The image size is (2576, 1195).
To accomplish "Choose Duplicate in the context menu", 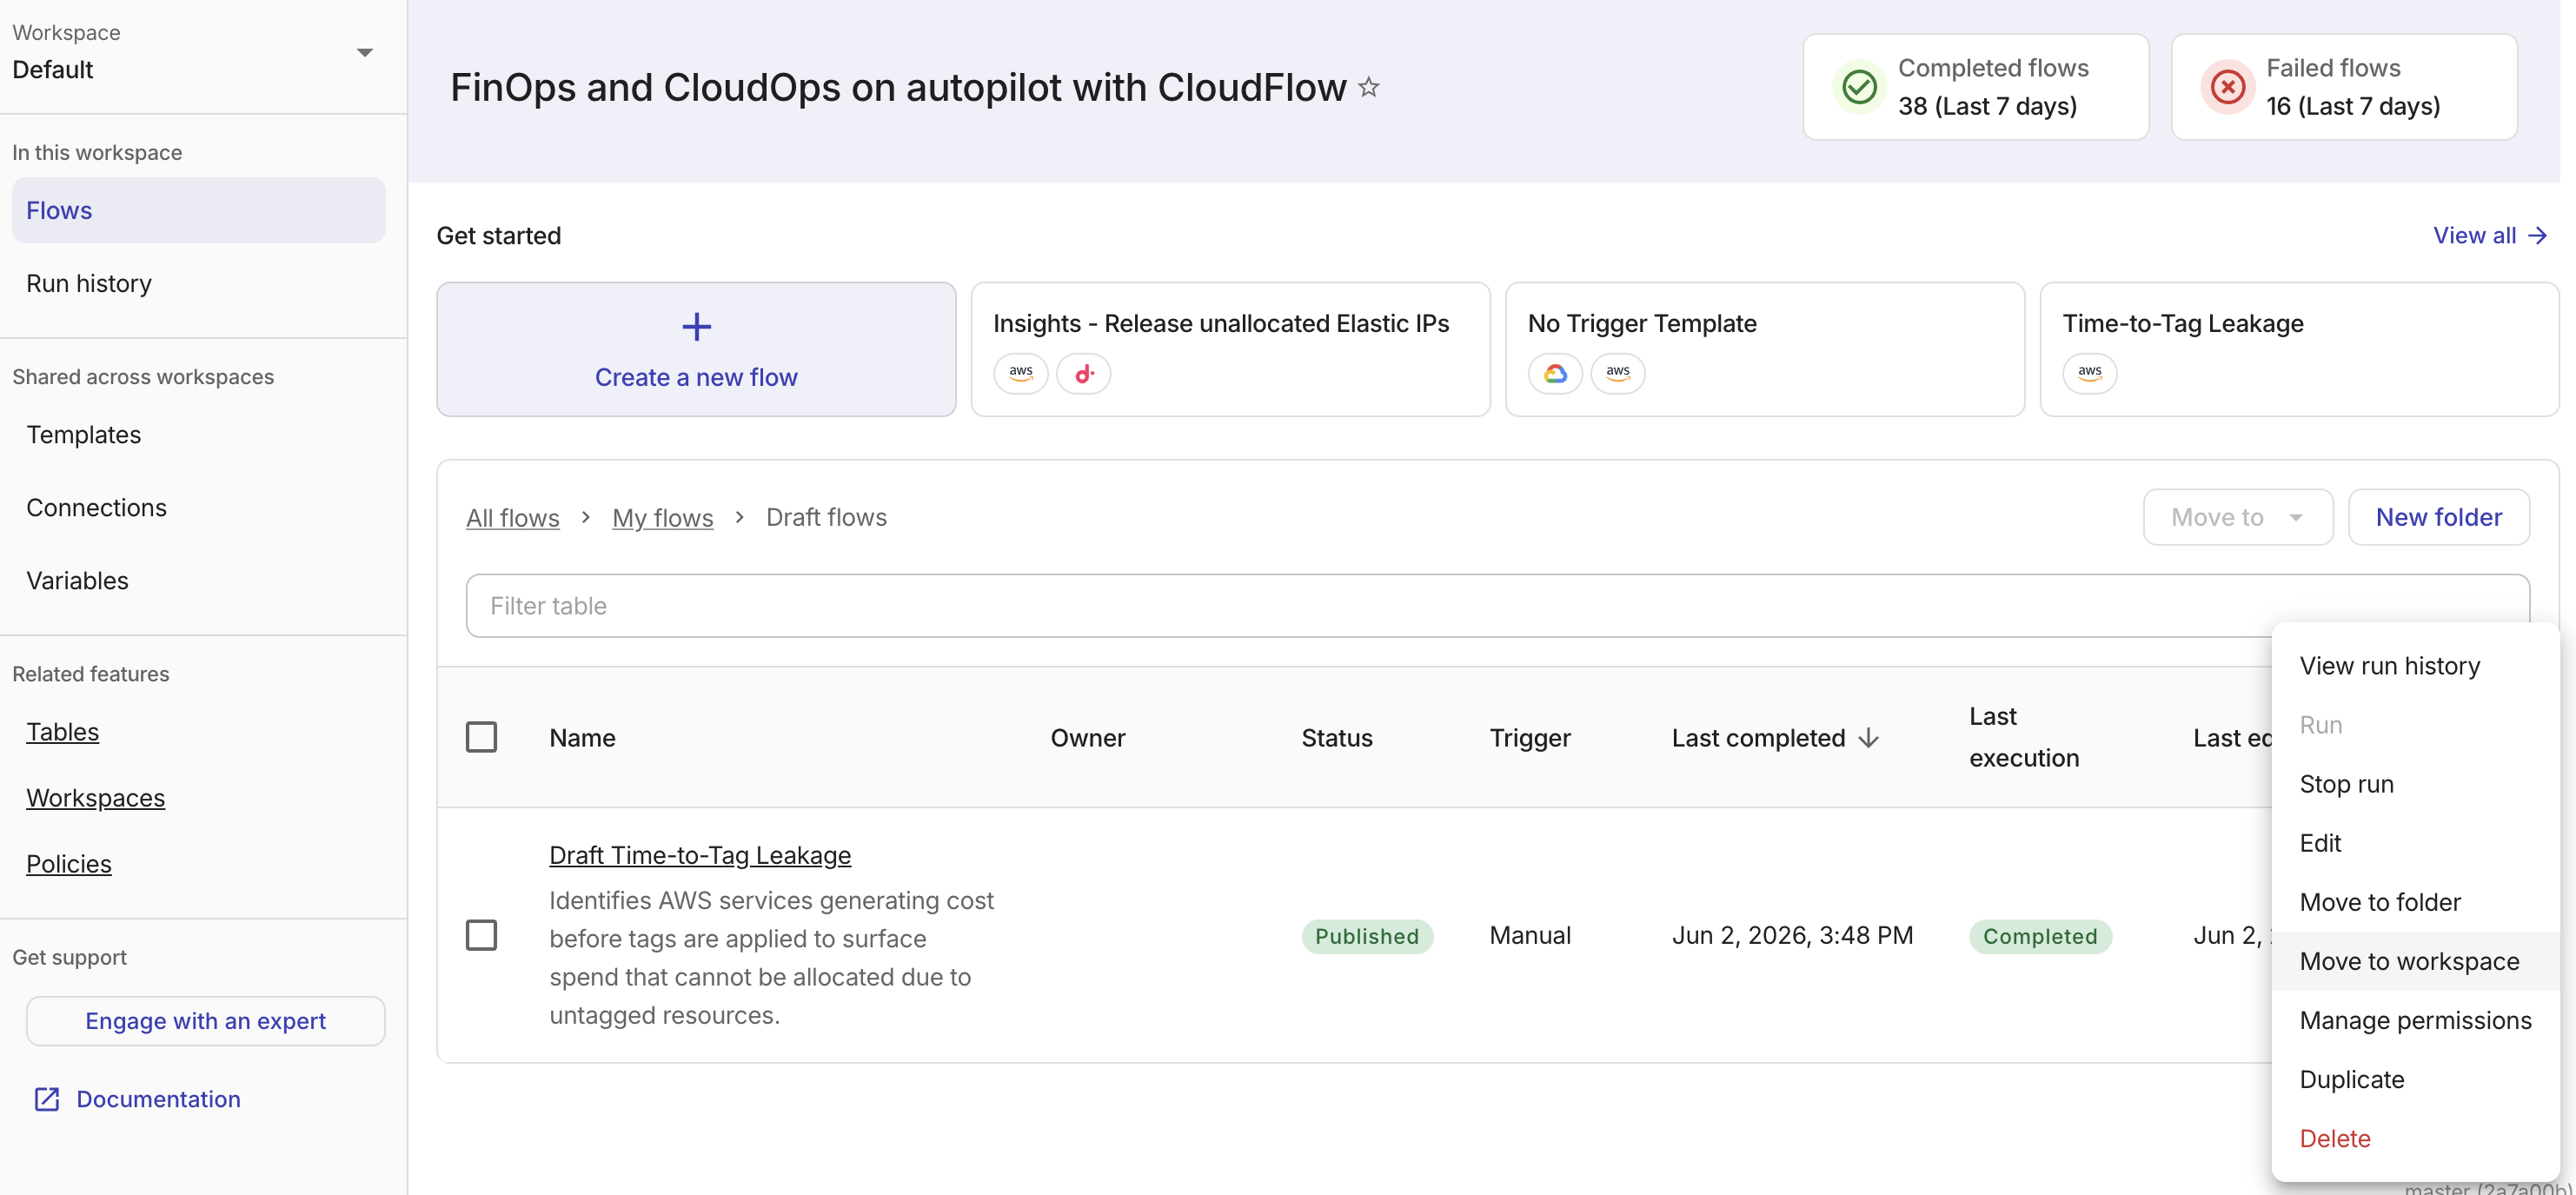I will click(x=2416, y=1079).
